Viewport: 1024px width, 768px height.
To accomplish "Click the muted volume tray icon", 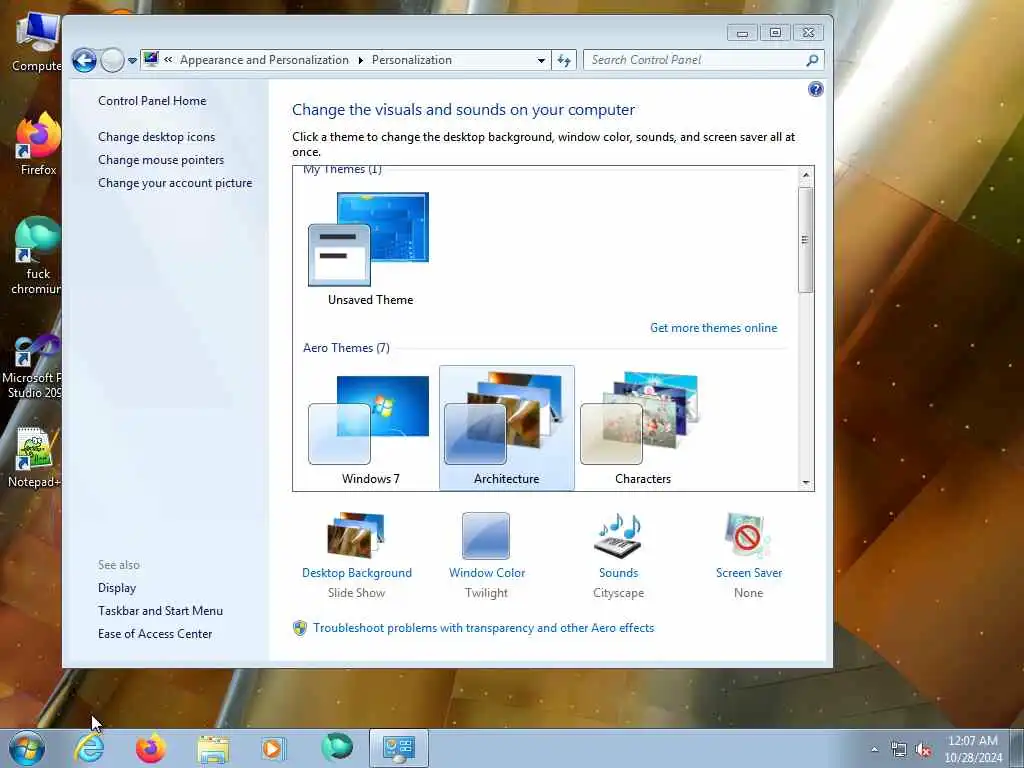I will point(923,750).
